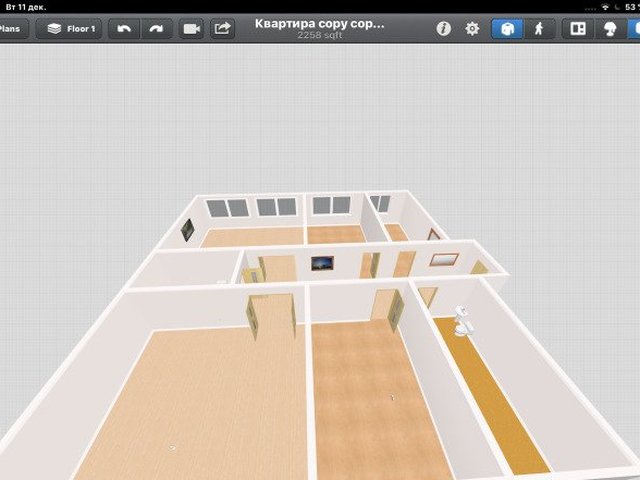This screenshot has height=480, width=640.
Task: Switch to first-person walk view
Action: point(539,29)
